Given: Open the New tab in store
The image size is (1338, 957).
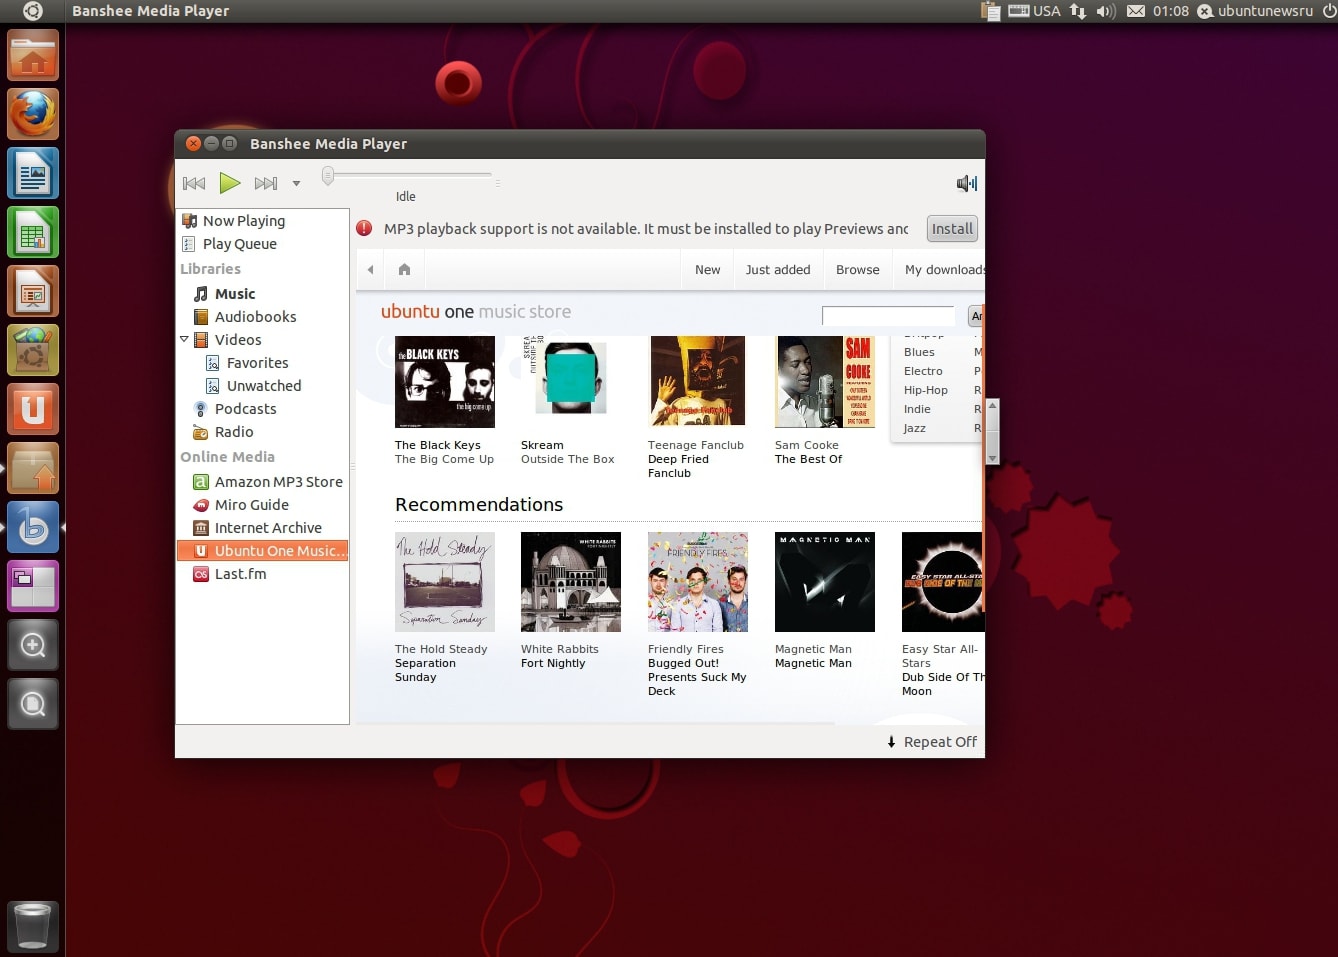Looking at the screenshot, I should 708,270.
